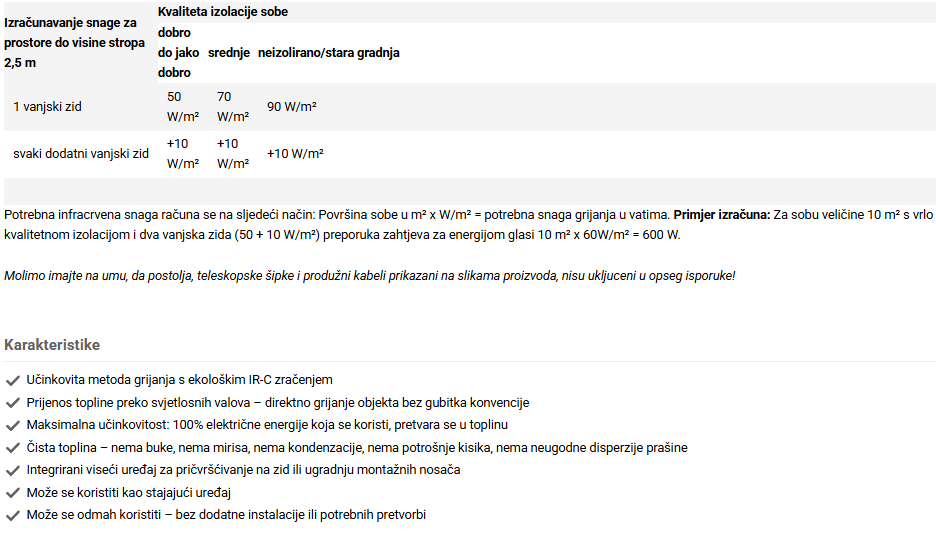Click the "Karakteristike" section heading
This screenshot has width=936, height=549.
52,345
